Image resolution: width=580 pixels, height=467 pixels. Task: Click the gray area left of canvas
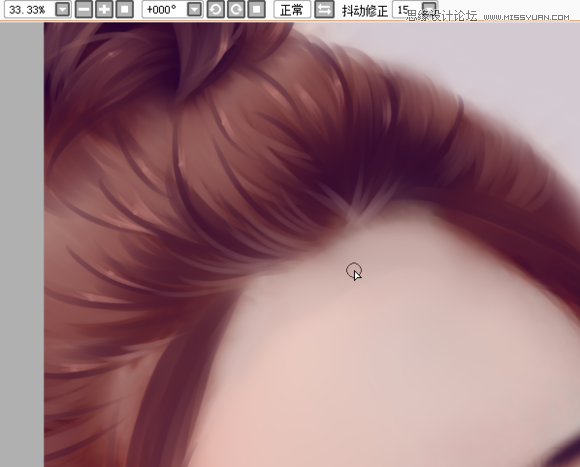coord(22,244)
